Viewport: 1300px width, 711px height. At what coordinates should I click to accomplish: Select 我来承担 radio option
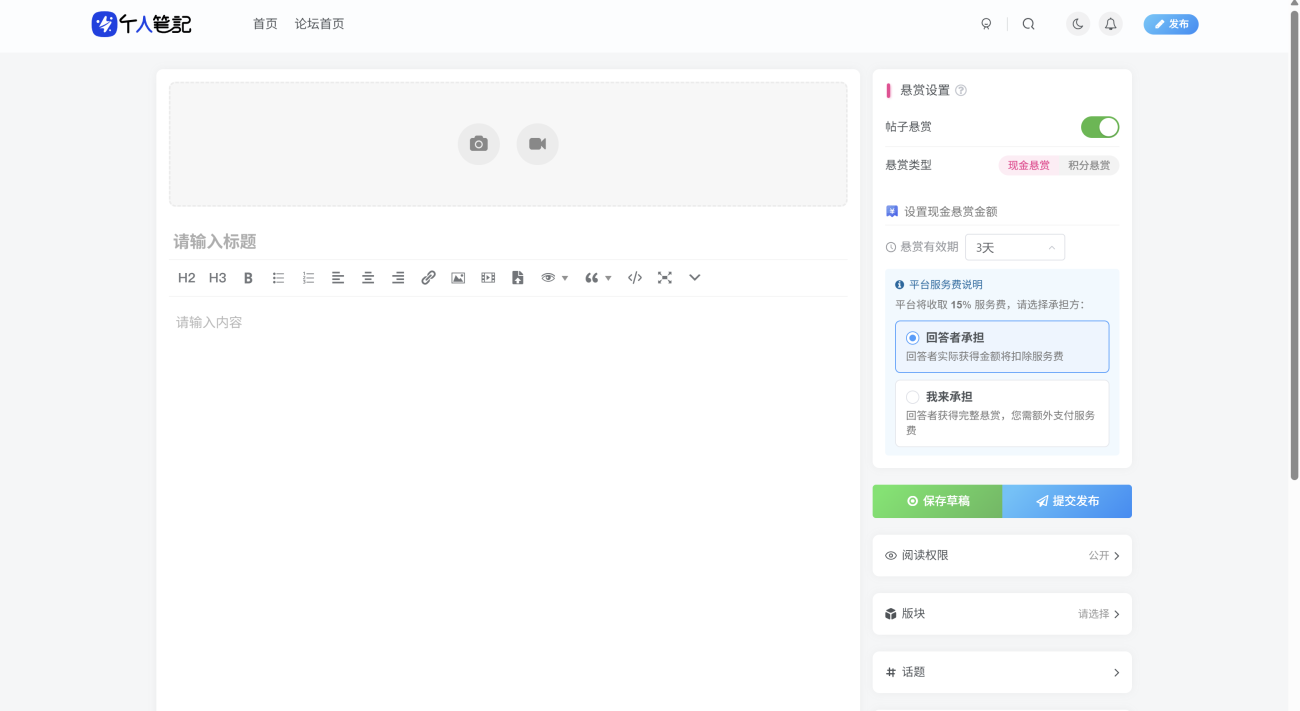point(912,397)
